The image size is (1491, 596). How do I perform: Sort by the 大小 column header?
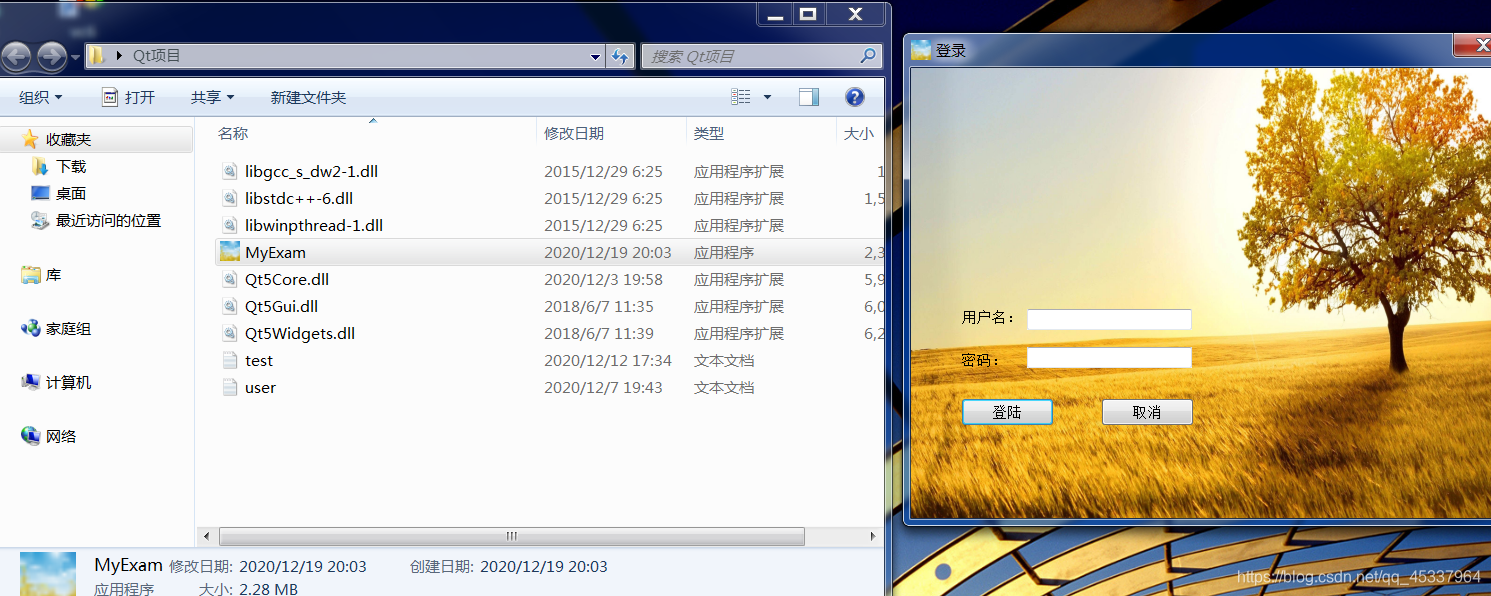point(859,133)
